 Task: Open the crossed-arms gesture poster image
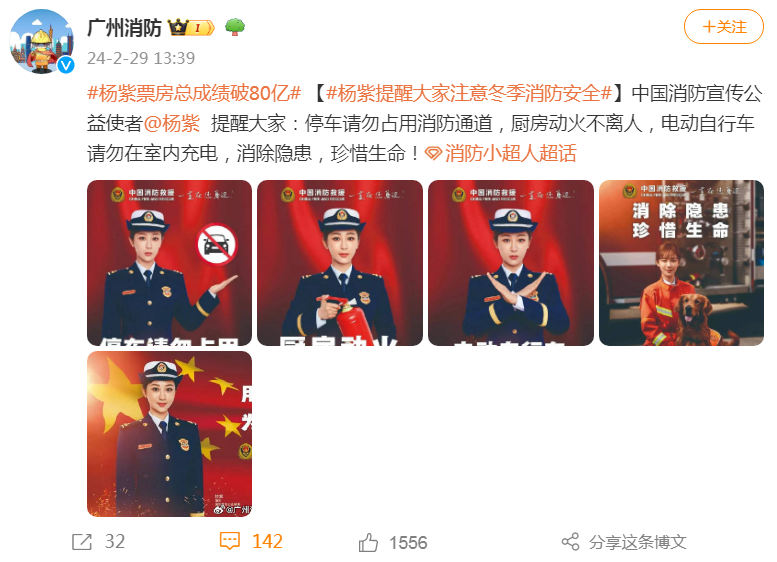(511, 263)
